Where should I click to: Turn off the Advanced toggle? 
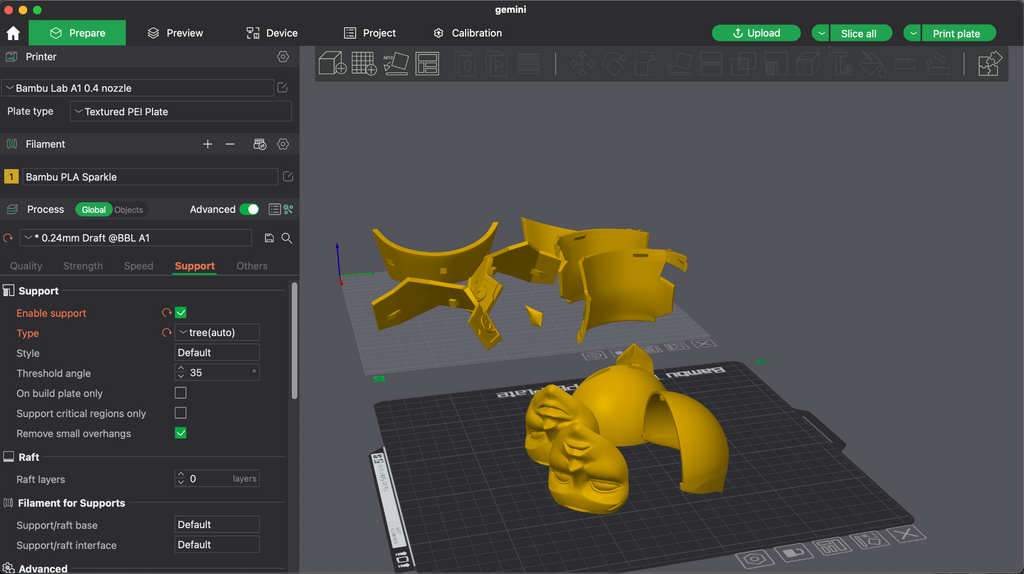[x=249, y=210]
